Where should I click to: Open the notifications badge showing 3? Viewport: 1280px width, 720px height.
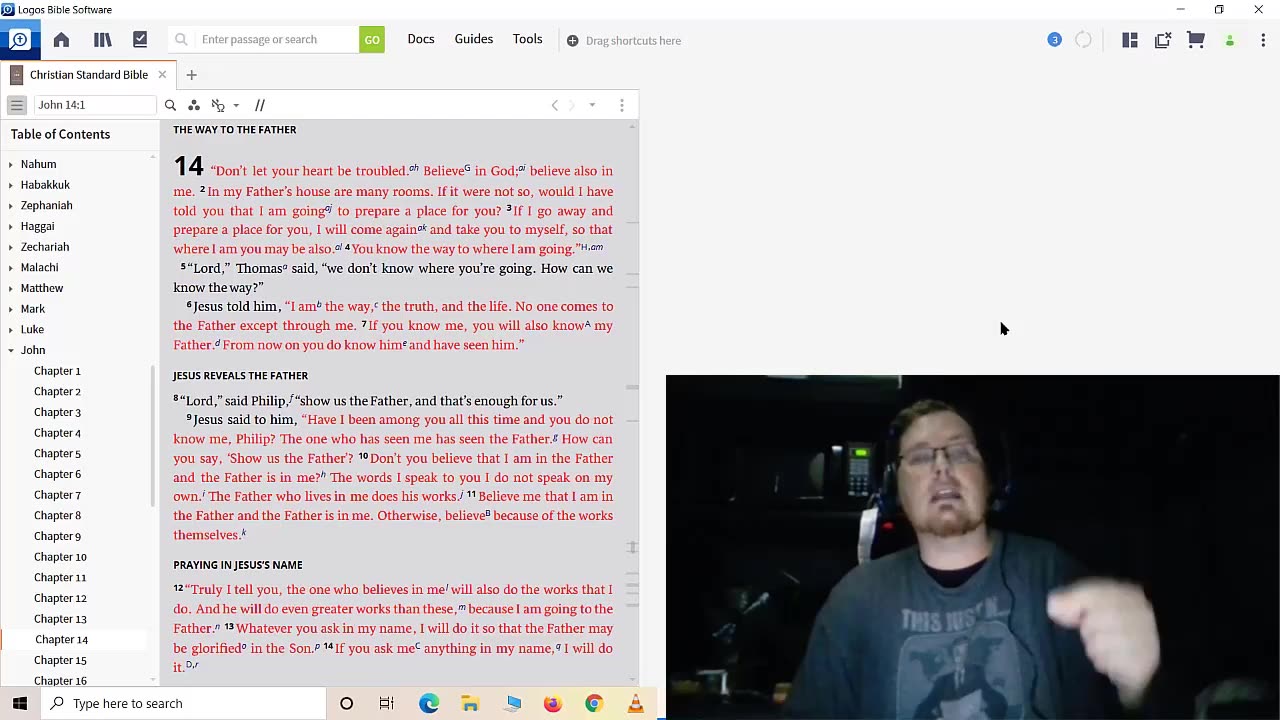[1054, 40]
